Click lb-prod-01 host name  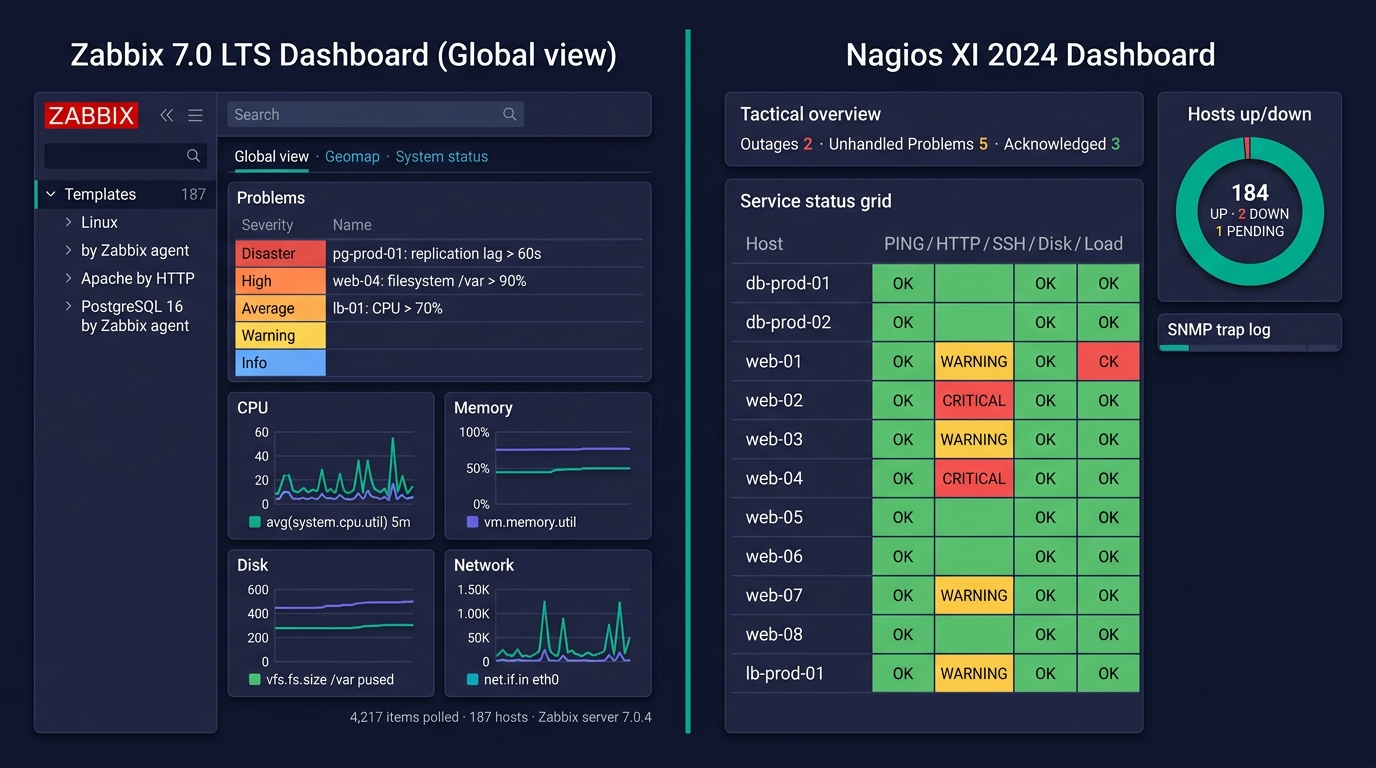(785, 674)
